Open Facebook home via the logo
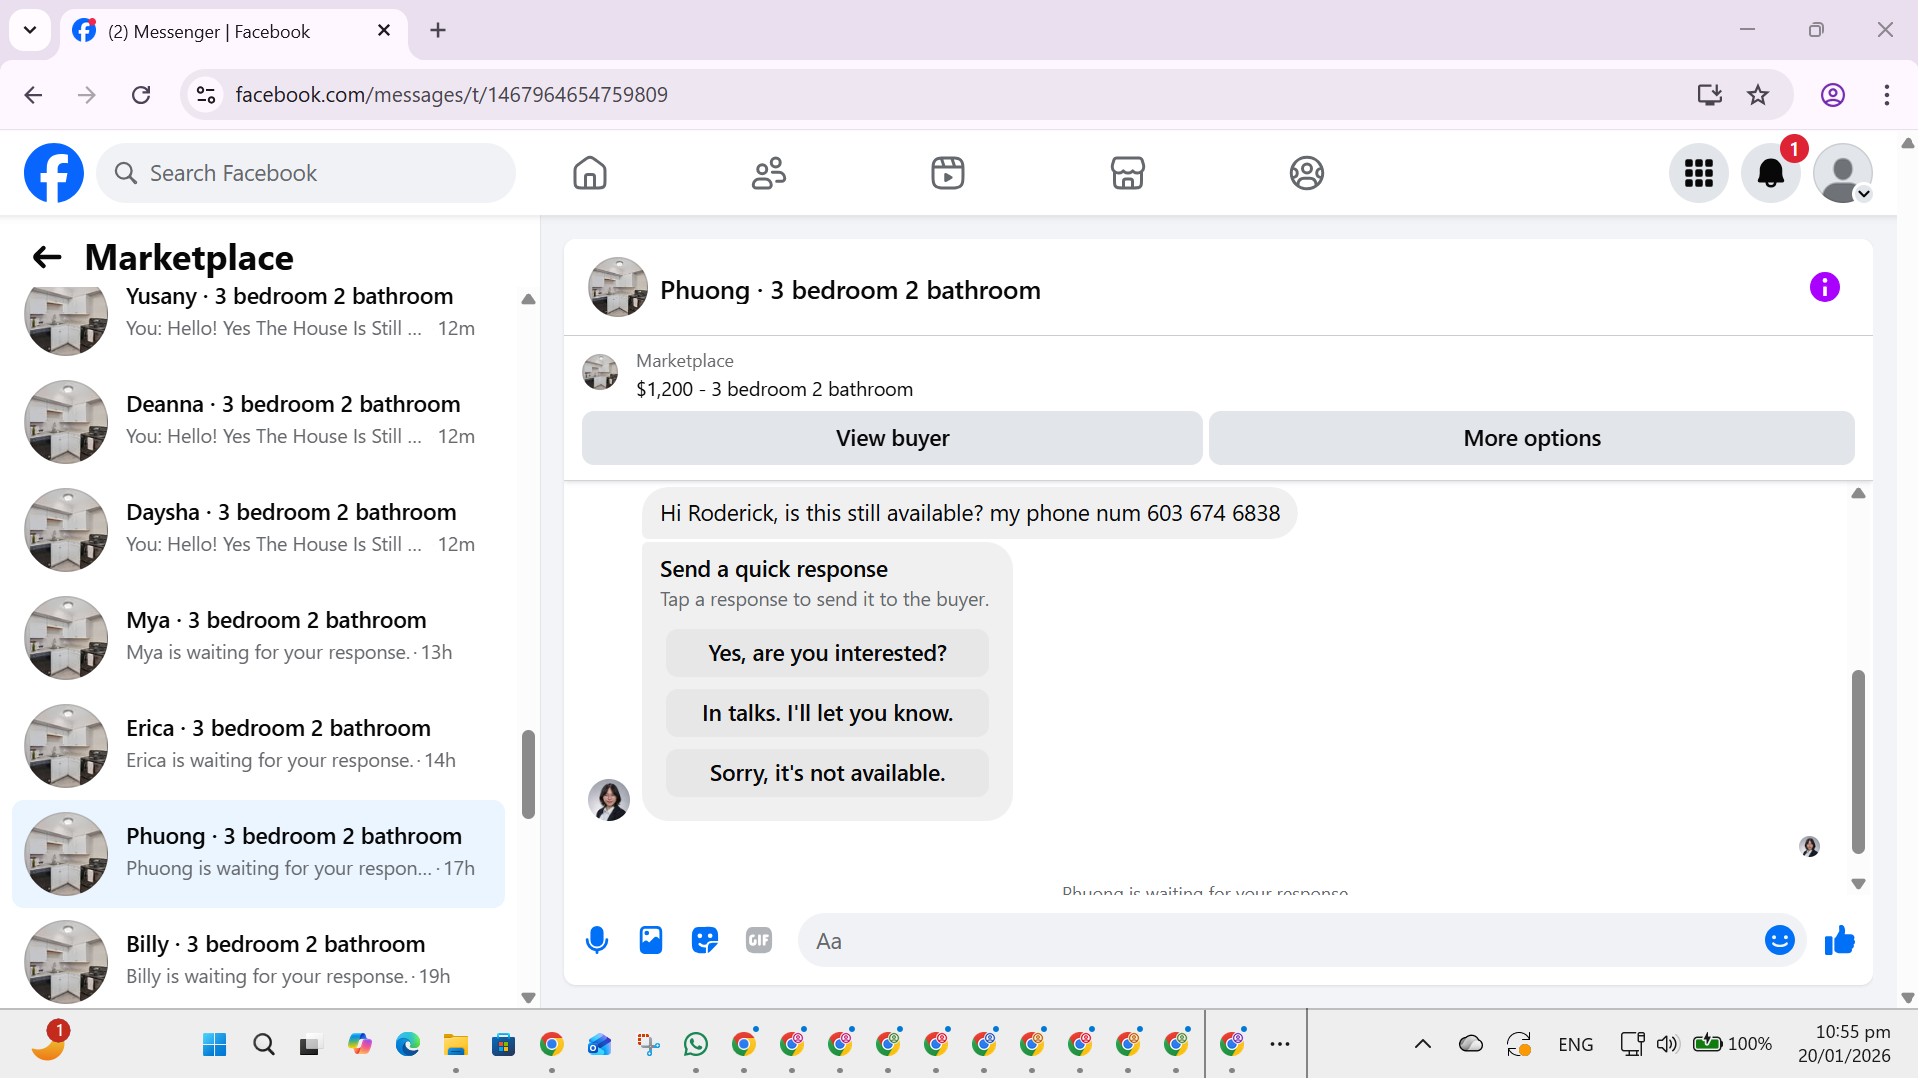 [54, 173]
